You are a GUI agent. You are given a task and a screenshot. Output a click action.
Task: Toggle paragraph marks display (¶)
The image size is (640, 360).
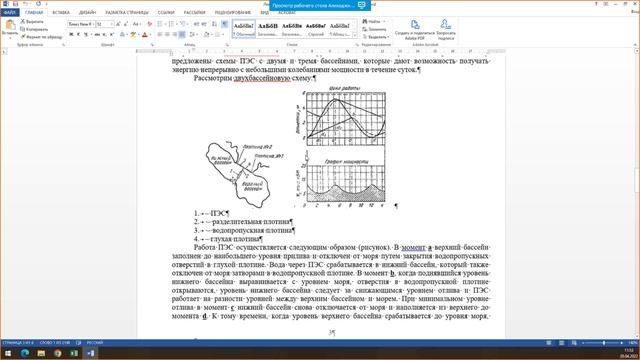[224, 24]
